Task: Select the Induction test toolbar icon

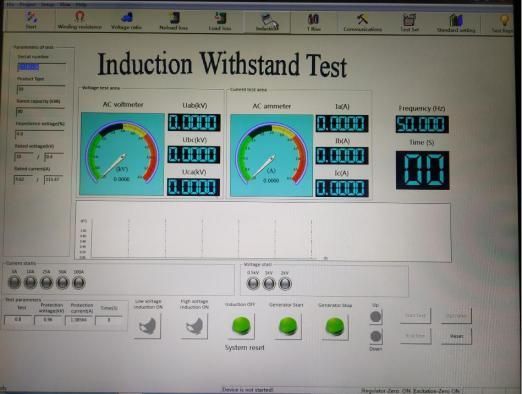Action: pyautogui.click(x=268, y=22)
